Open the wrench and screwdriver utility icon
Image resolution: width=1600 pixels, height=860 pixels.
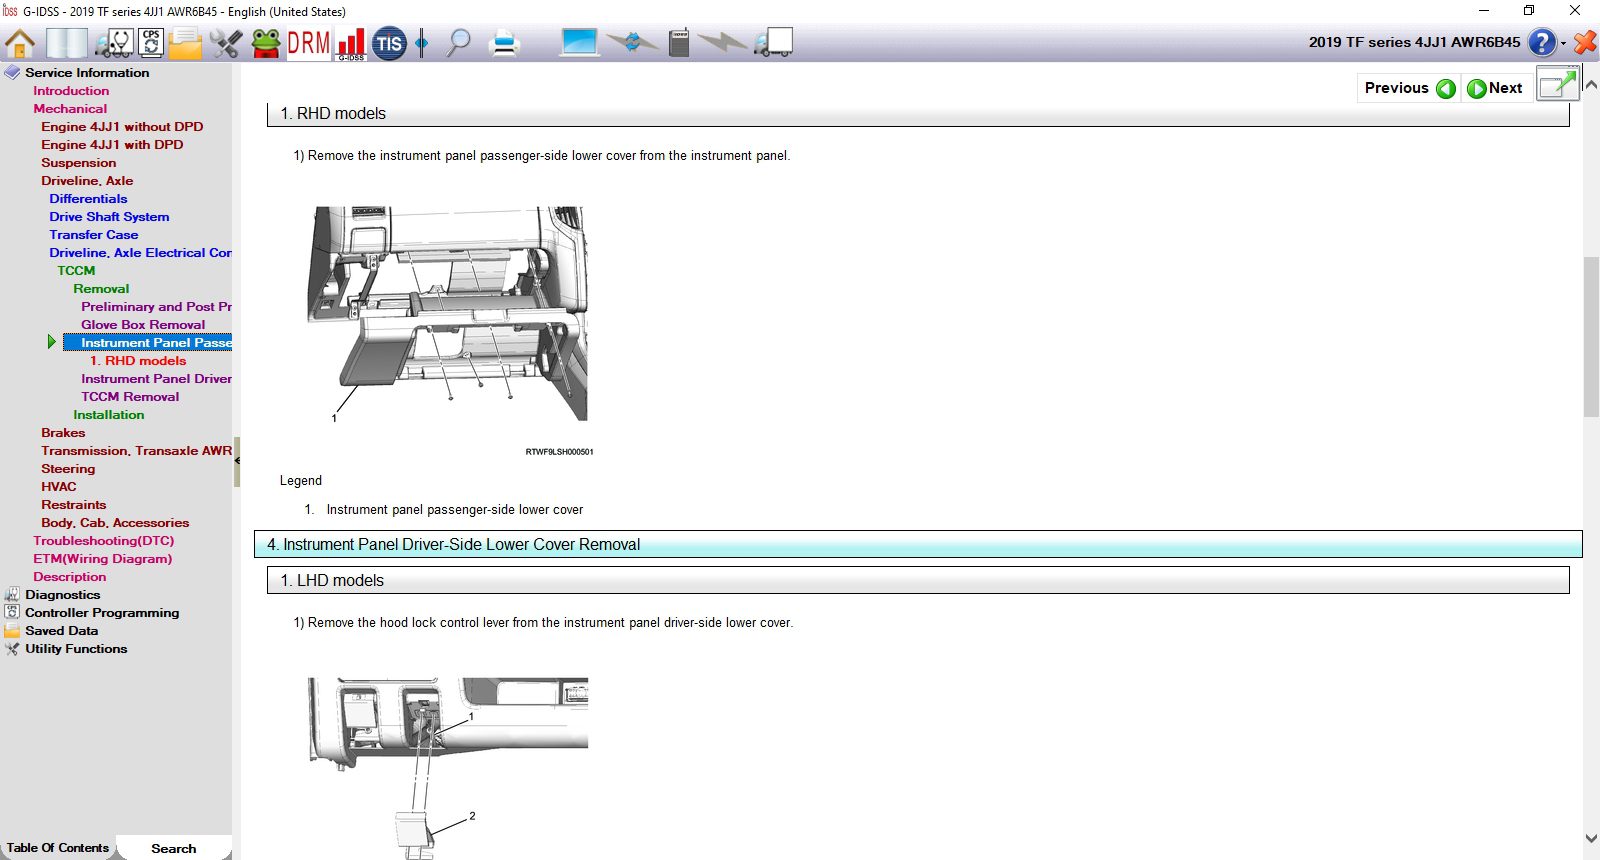click(226, 43)
